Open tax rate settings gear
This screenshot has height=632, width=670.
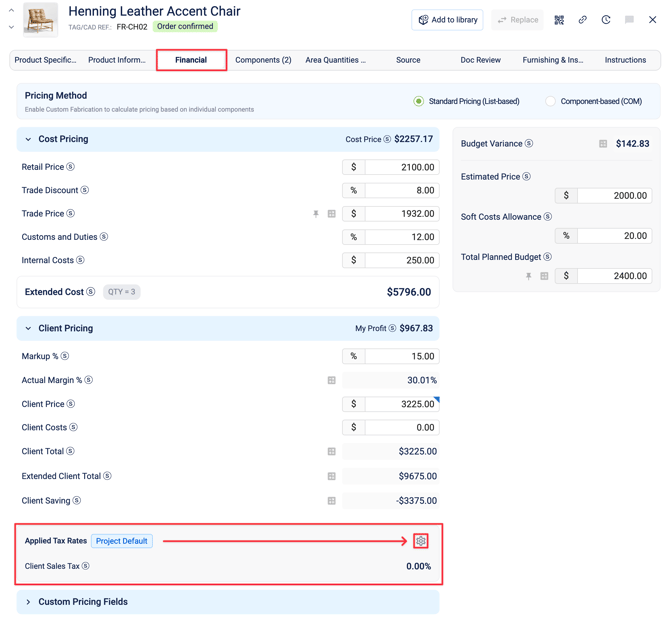pos(421,541)
